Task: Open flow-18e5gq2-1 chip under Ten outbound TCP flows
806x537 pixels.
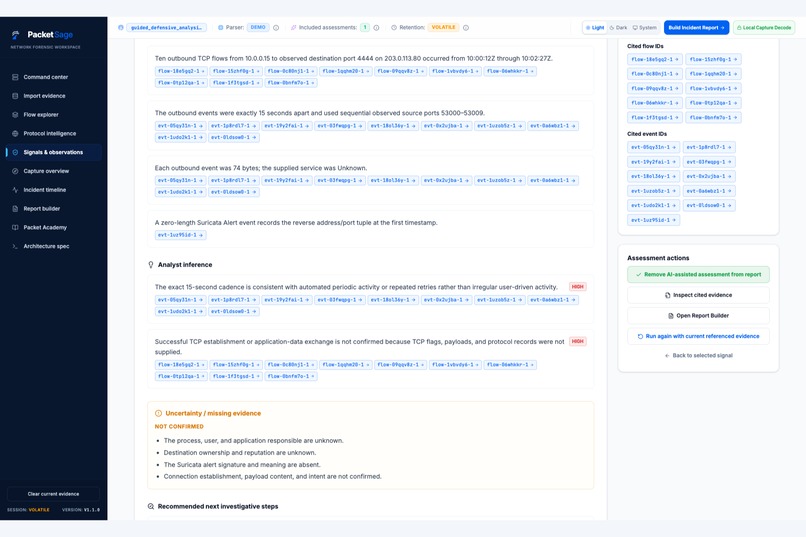Action: pos(181,71)
